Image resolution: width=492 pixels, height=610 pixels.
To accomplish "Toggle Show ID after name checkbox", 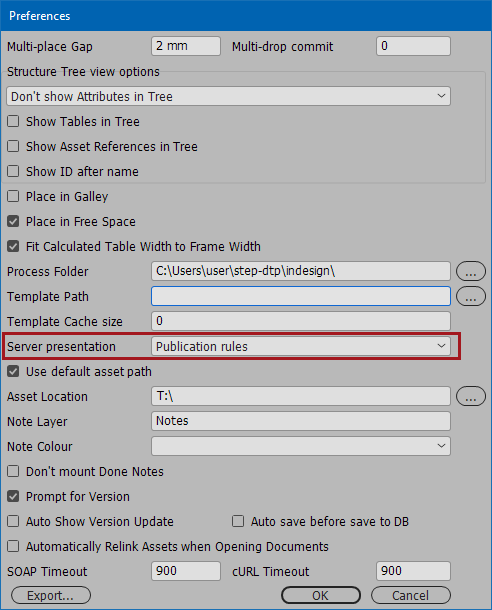I will click(13, 171).
